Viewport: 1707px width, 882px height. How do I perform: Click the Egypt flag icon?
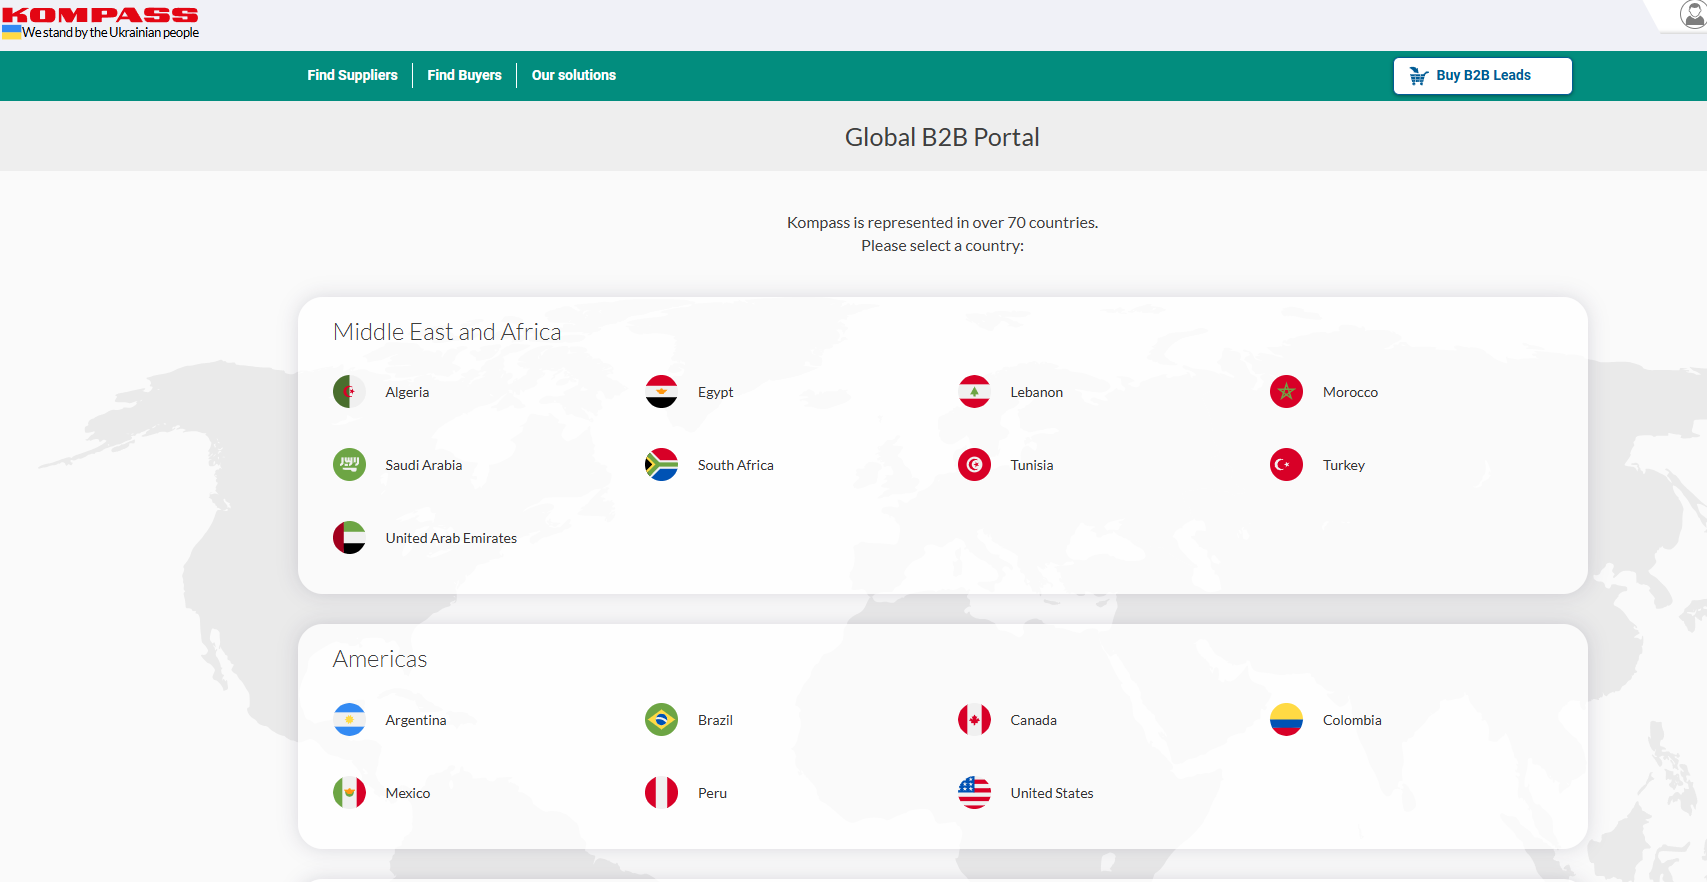(661, 392)
